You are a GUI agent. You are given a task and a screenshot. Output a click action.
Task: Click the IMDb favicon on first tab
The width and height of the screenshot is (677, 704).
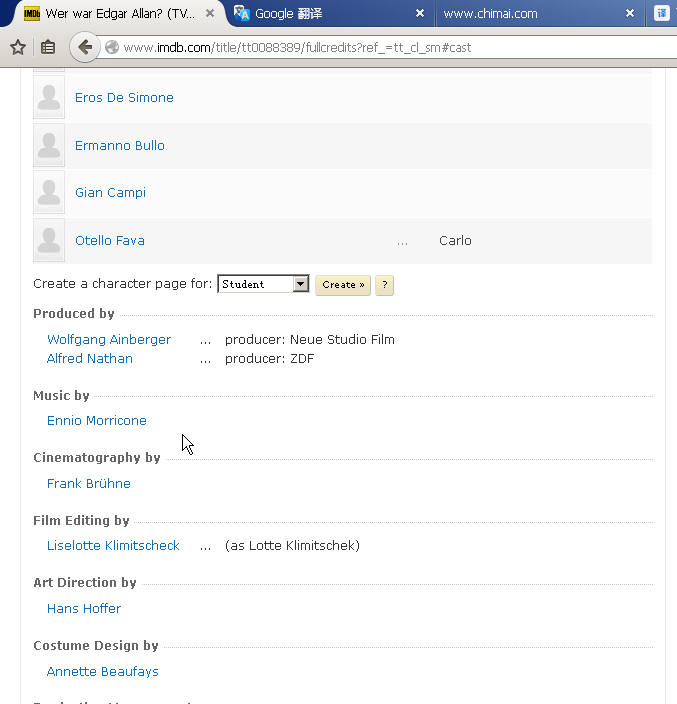32,13
